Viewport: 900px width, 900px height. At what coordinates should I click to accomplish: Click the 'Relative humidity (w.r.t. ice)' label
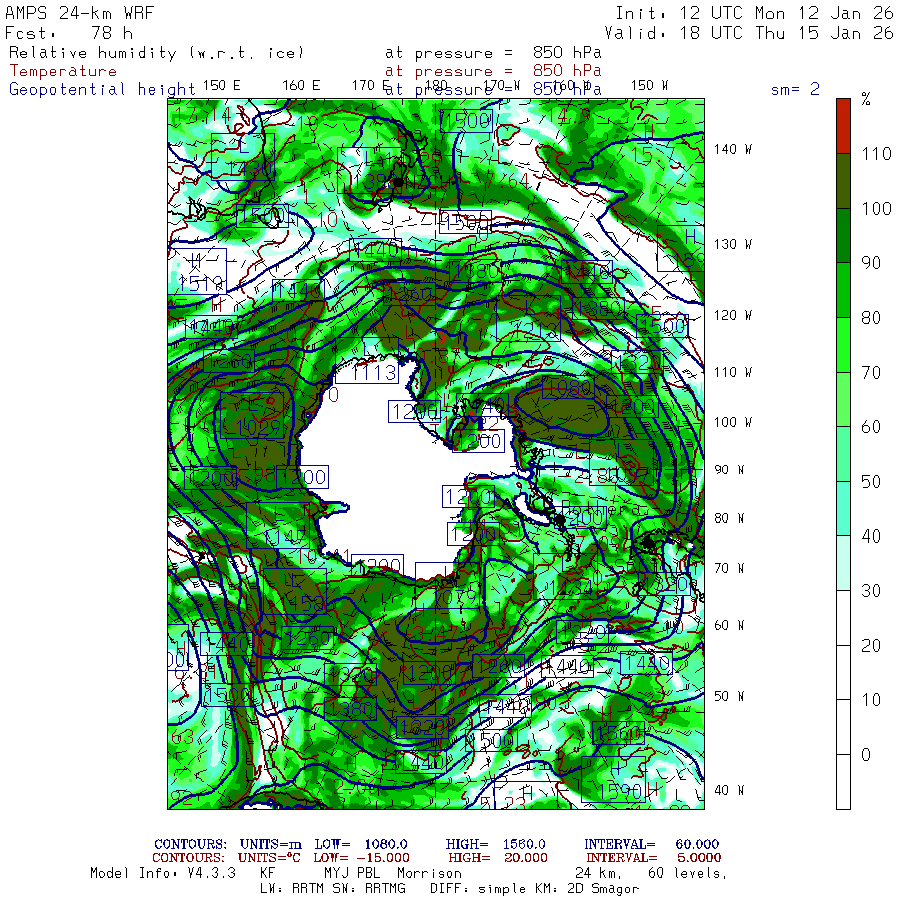(x=156, y=53)
